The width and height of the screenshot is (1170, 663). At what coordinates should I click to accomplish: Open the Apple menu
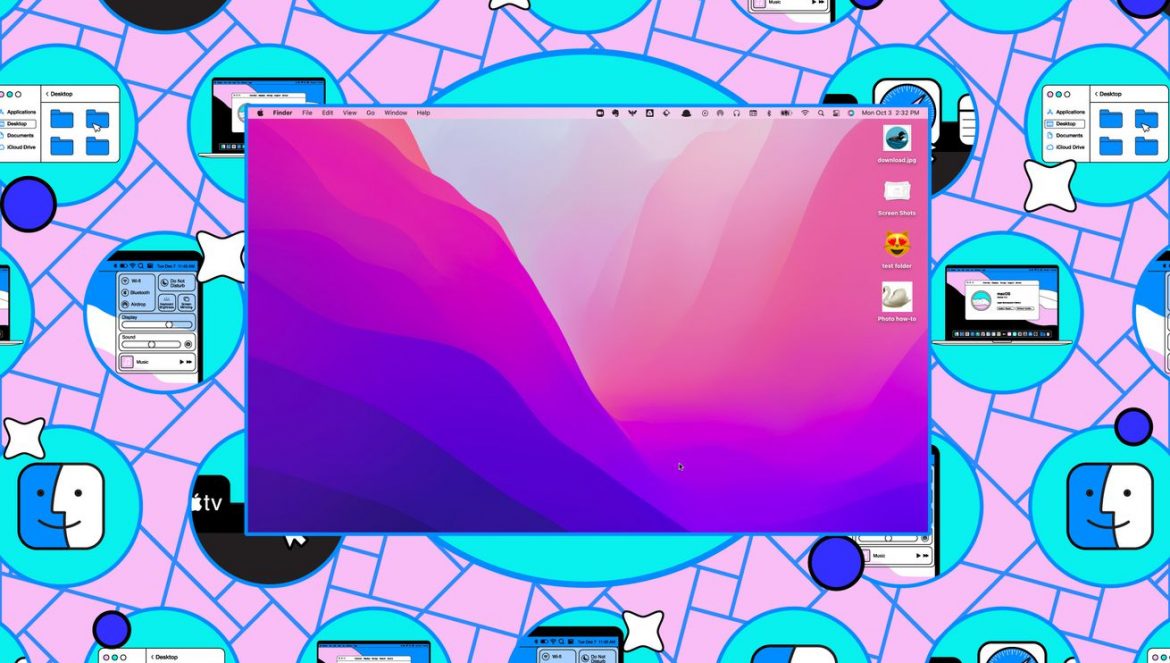260,113
